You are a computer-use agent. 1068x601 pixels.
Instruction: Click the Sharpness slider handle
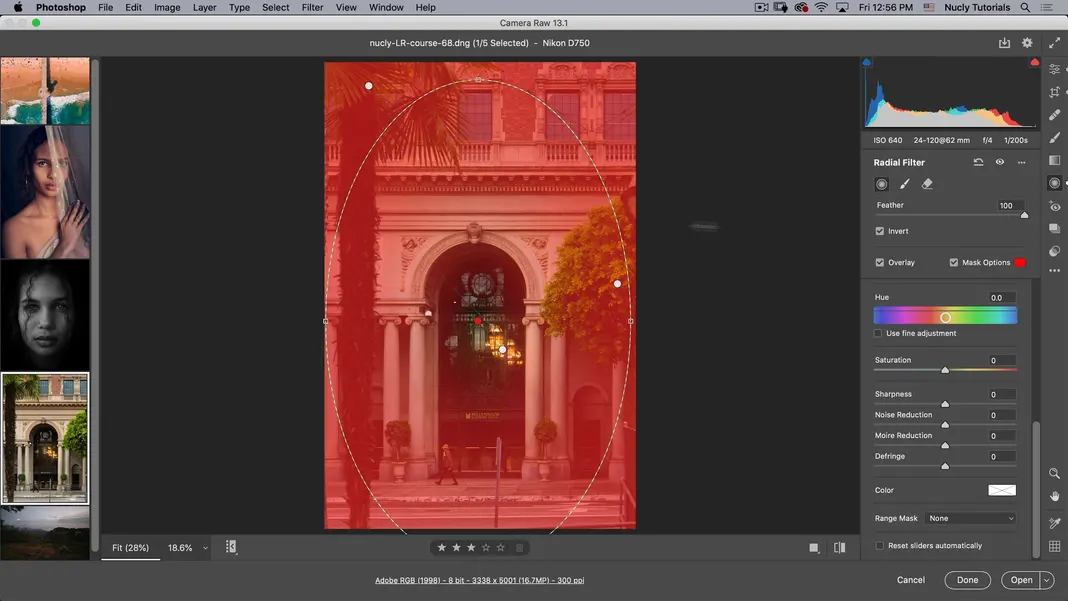(945, 404)
